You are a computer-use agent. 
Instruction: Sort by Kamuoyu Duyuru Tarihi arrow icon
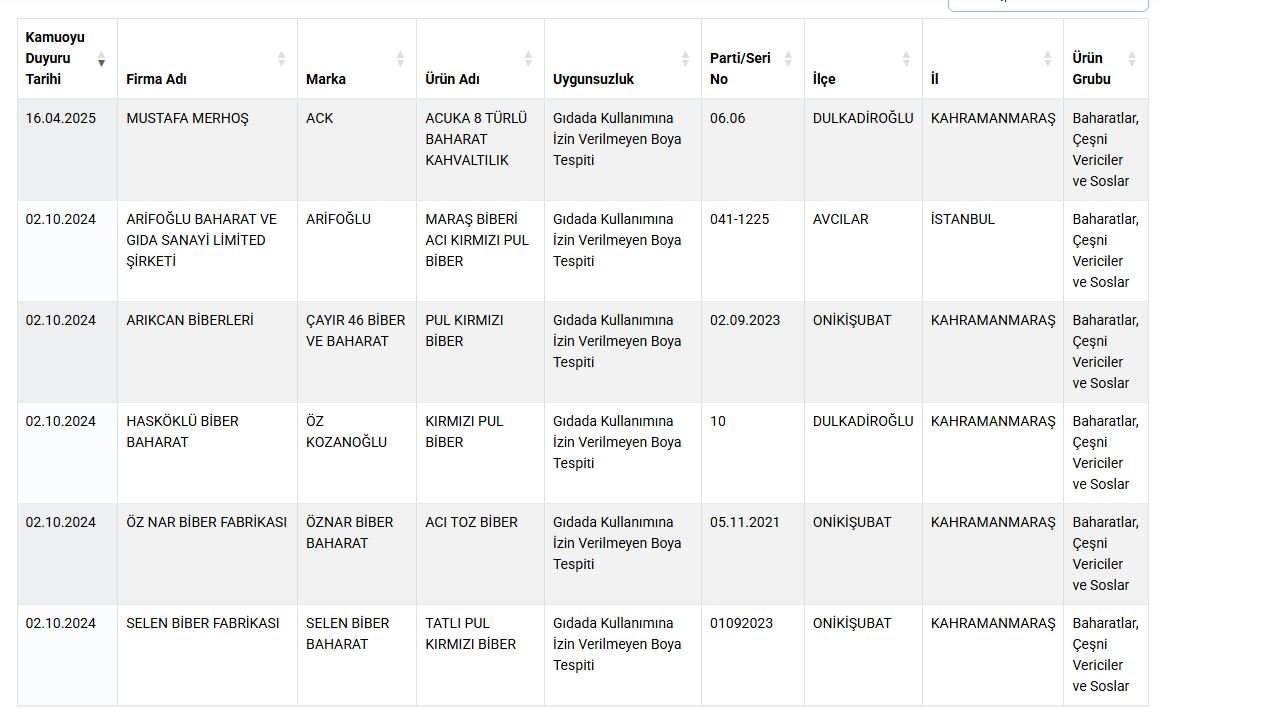[101, 63]
